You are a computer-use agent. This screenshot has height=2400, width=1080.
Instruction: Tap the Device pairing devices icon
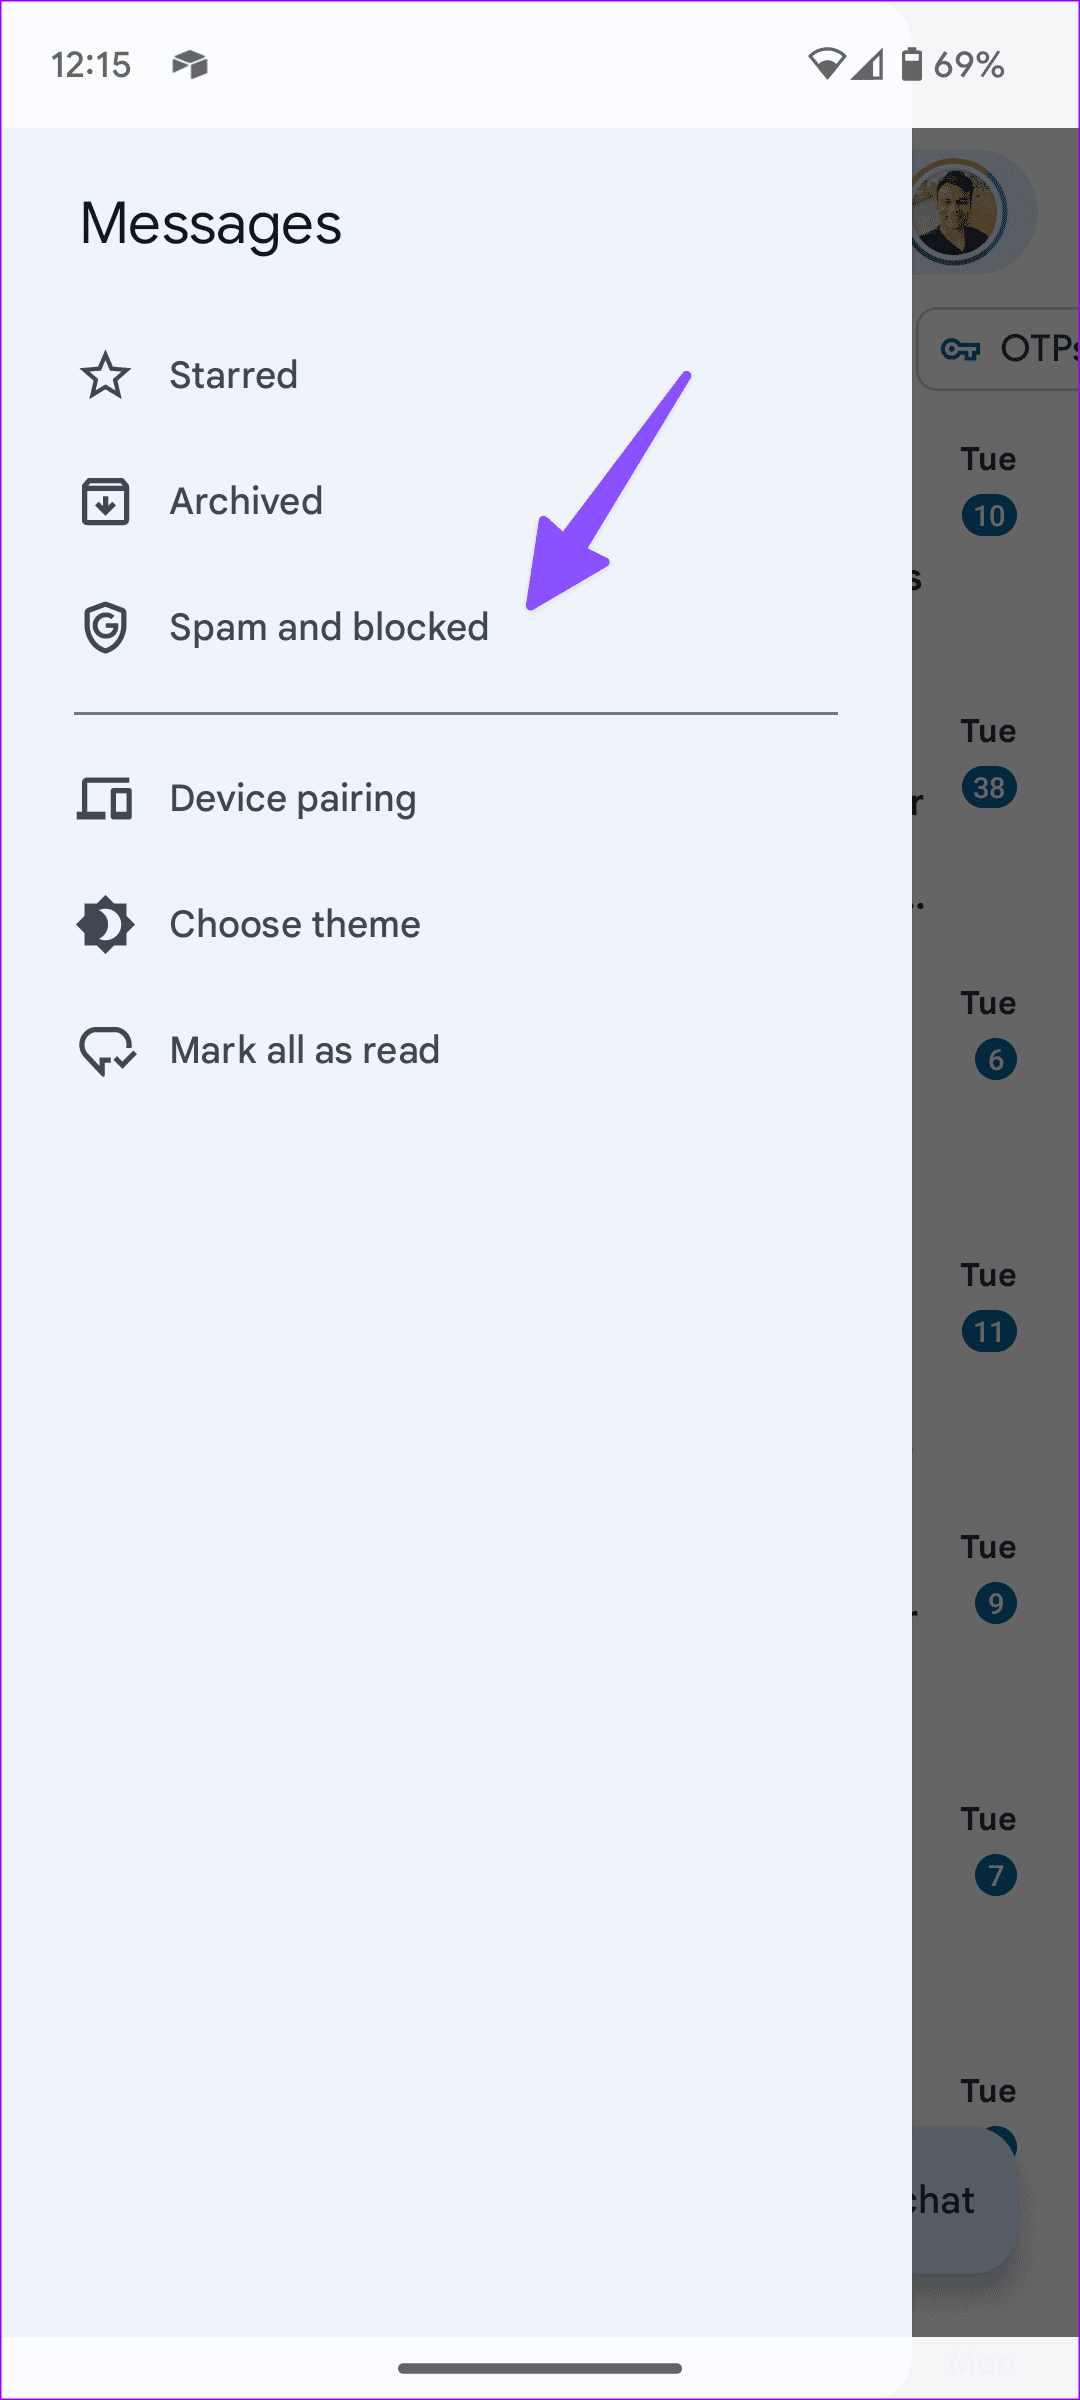click(105, 799)
